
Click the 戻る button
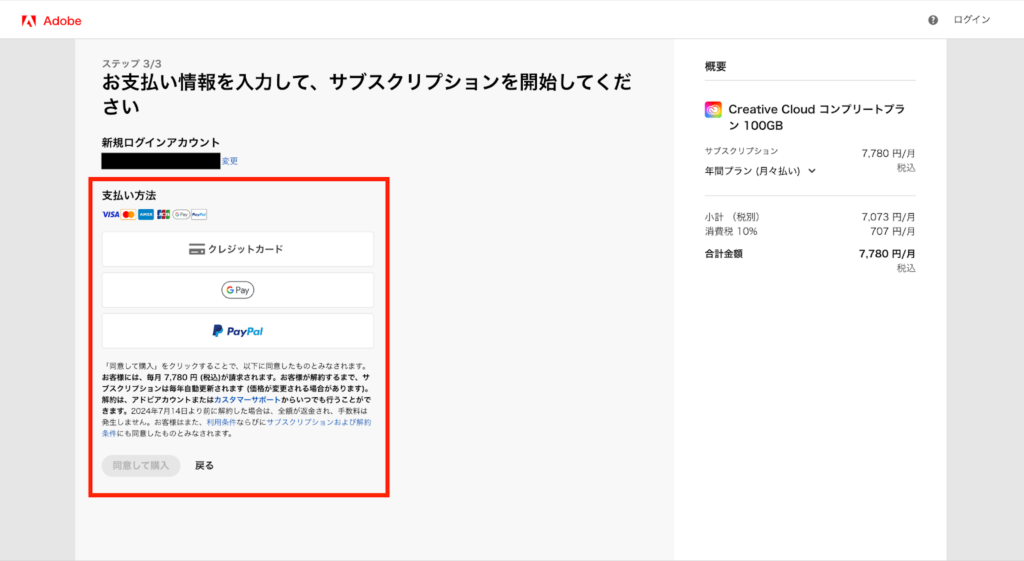(x=204, y=466)
